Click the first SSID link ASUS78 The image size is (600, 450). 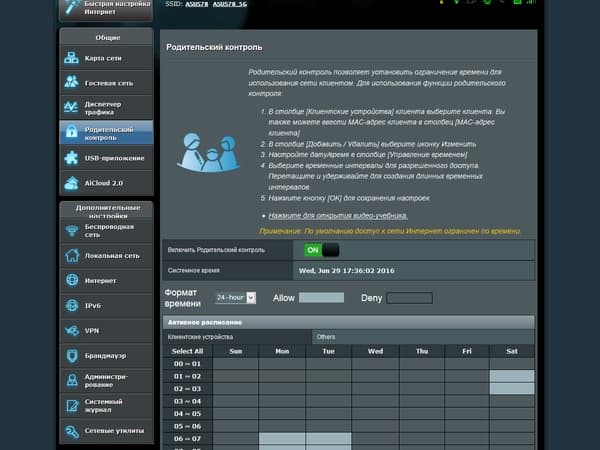tap(197, 4)
